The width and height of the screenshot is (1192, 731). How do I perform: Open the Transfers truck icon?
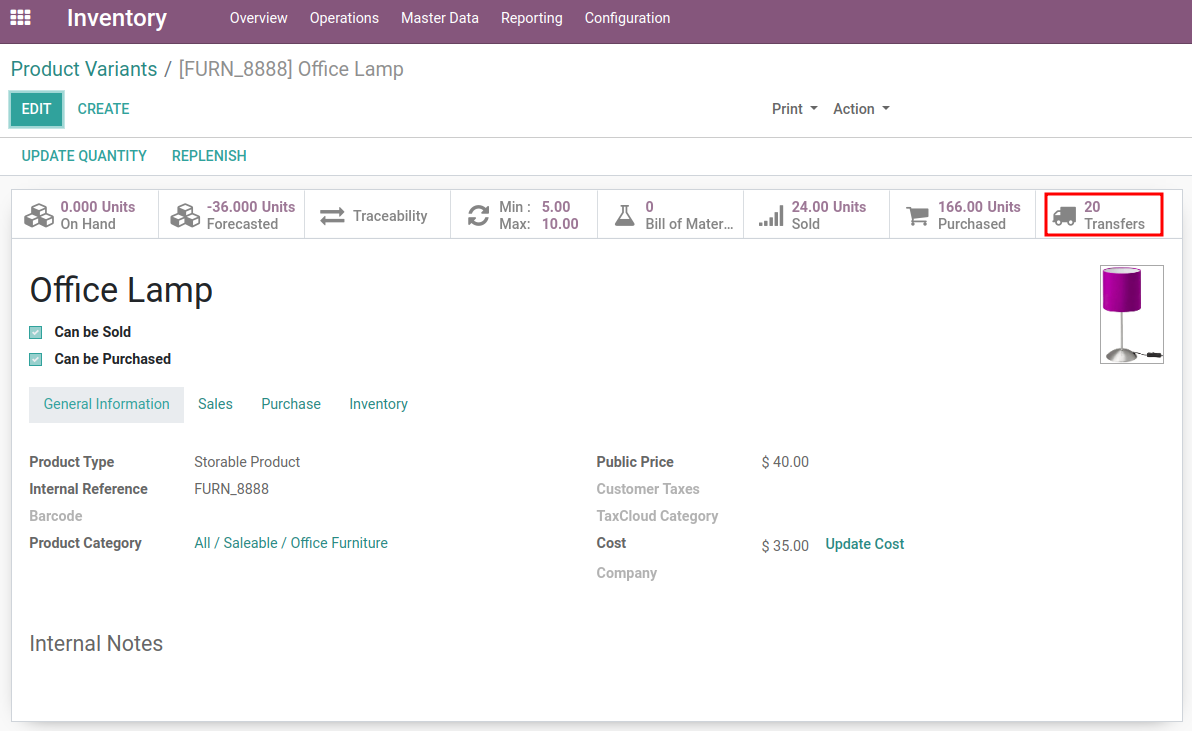click(x=1064, y=215)
